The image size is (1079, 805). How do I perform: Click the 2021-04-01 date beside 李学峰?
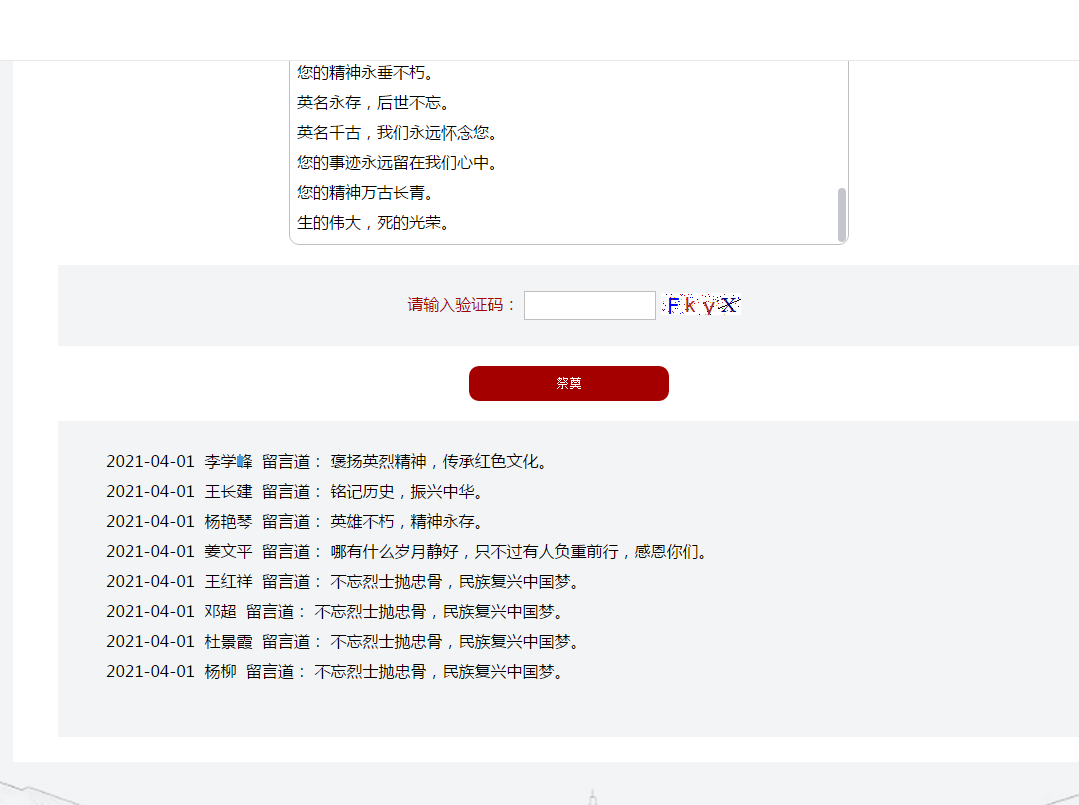point(150,462)
